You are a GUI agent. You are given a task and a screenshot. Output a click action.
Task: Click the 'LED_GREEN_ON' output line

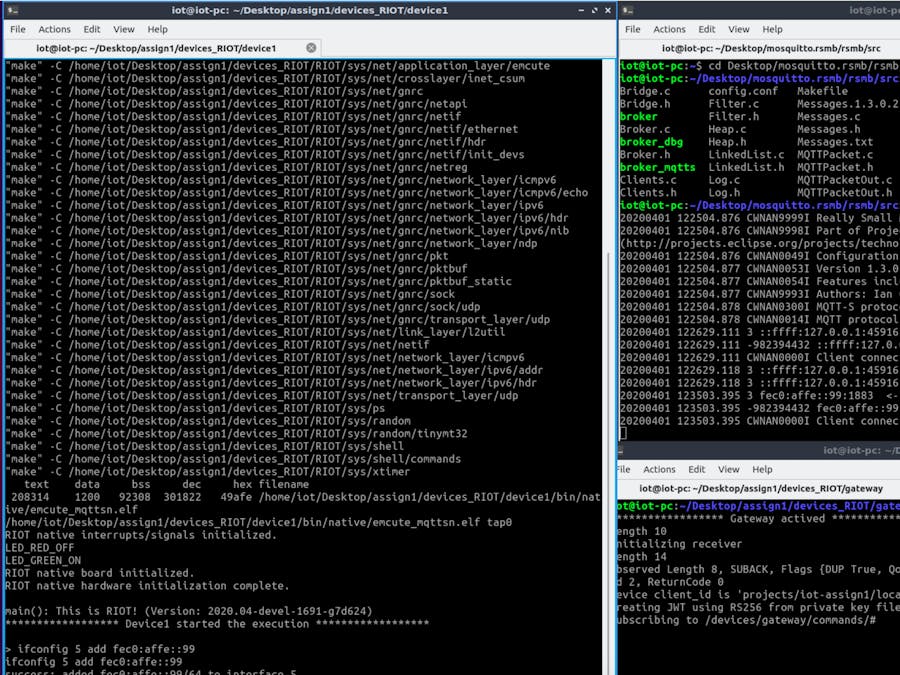click(x=43, y=560)
